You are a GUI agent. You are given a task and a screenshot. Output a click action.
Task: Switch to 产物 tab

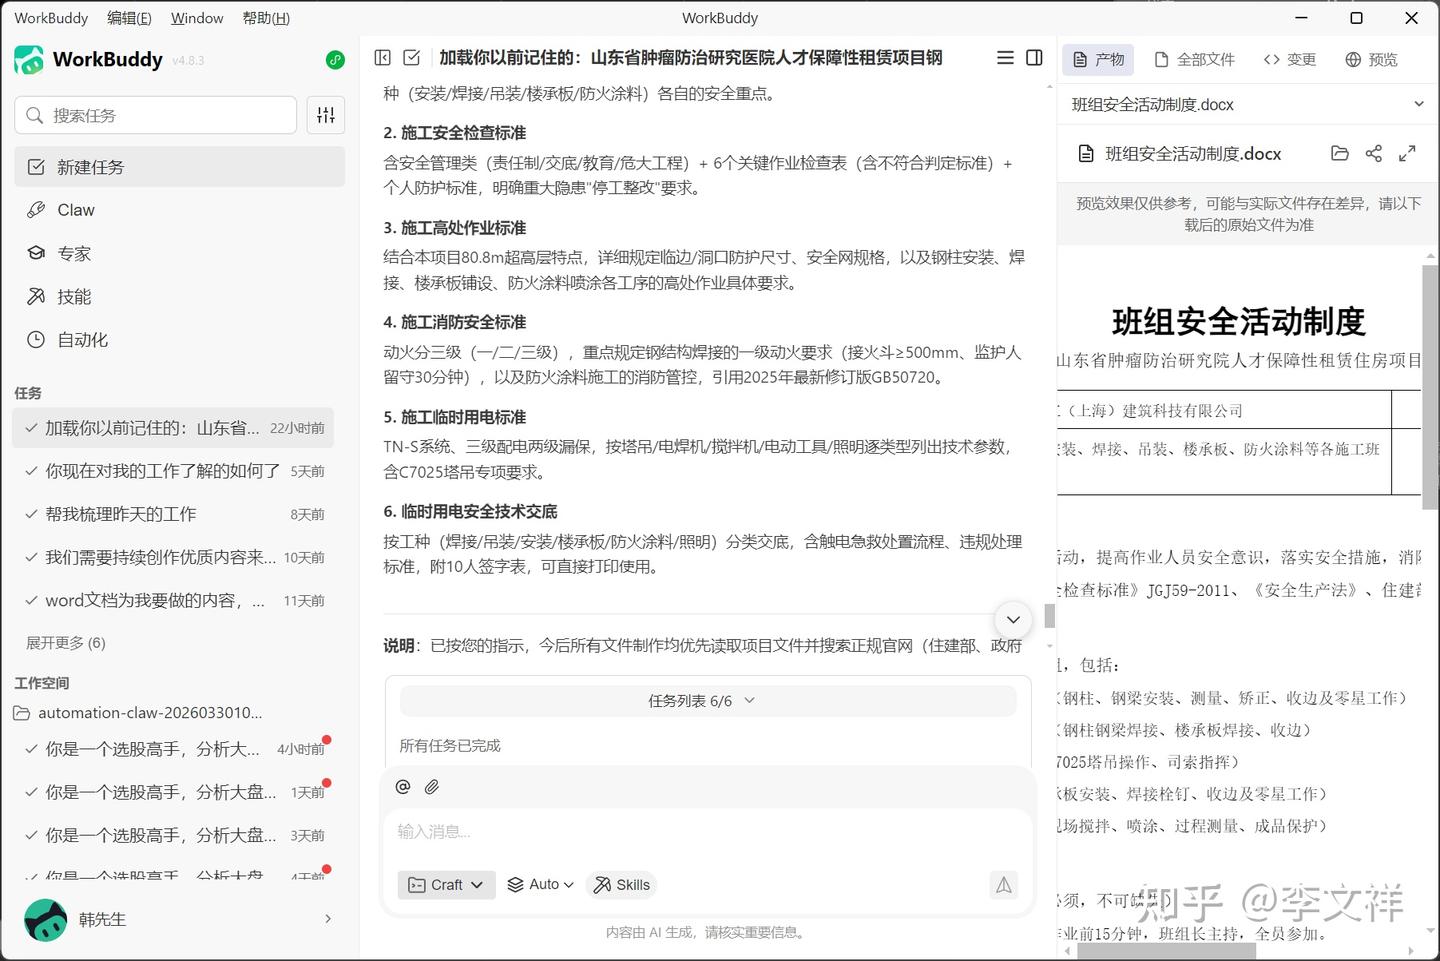(x=1098, y=60)
